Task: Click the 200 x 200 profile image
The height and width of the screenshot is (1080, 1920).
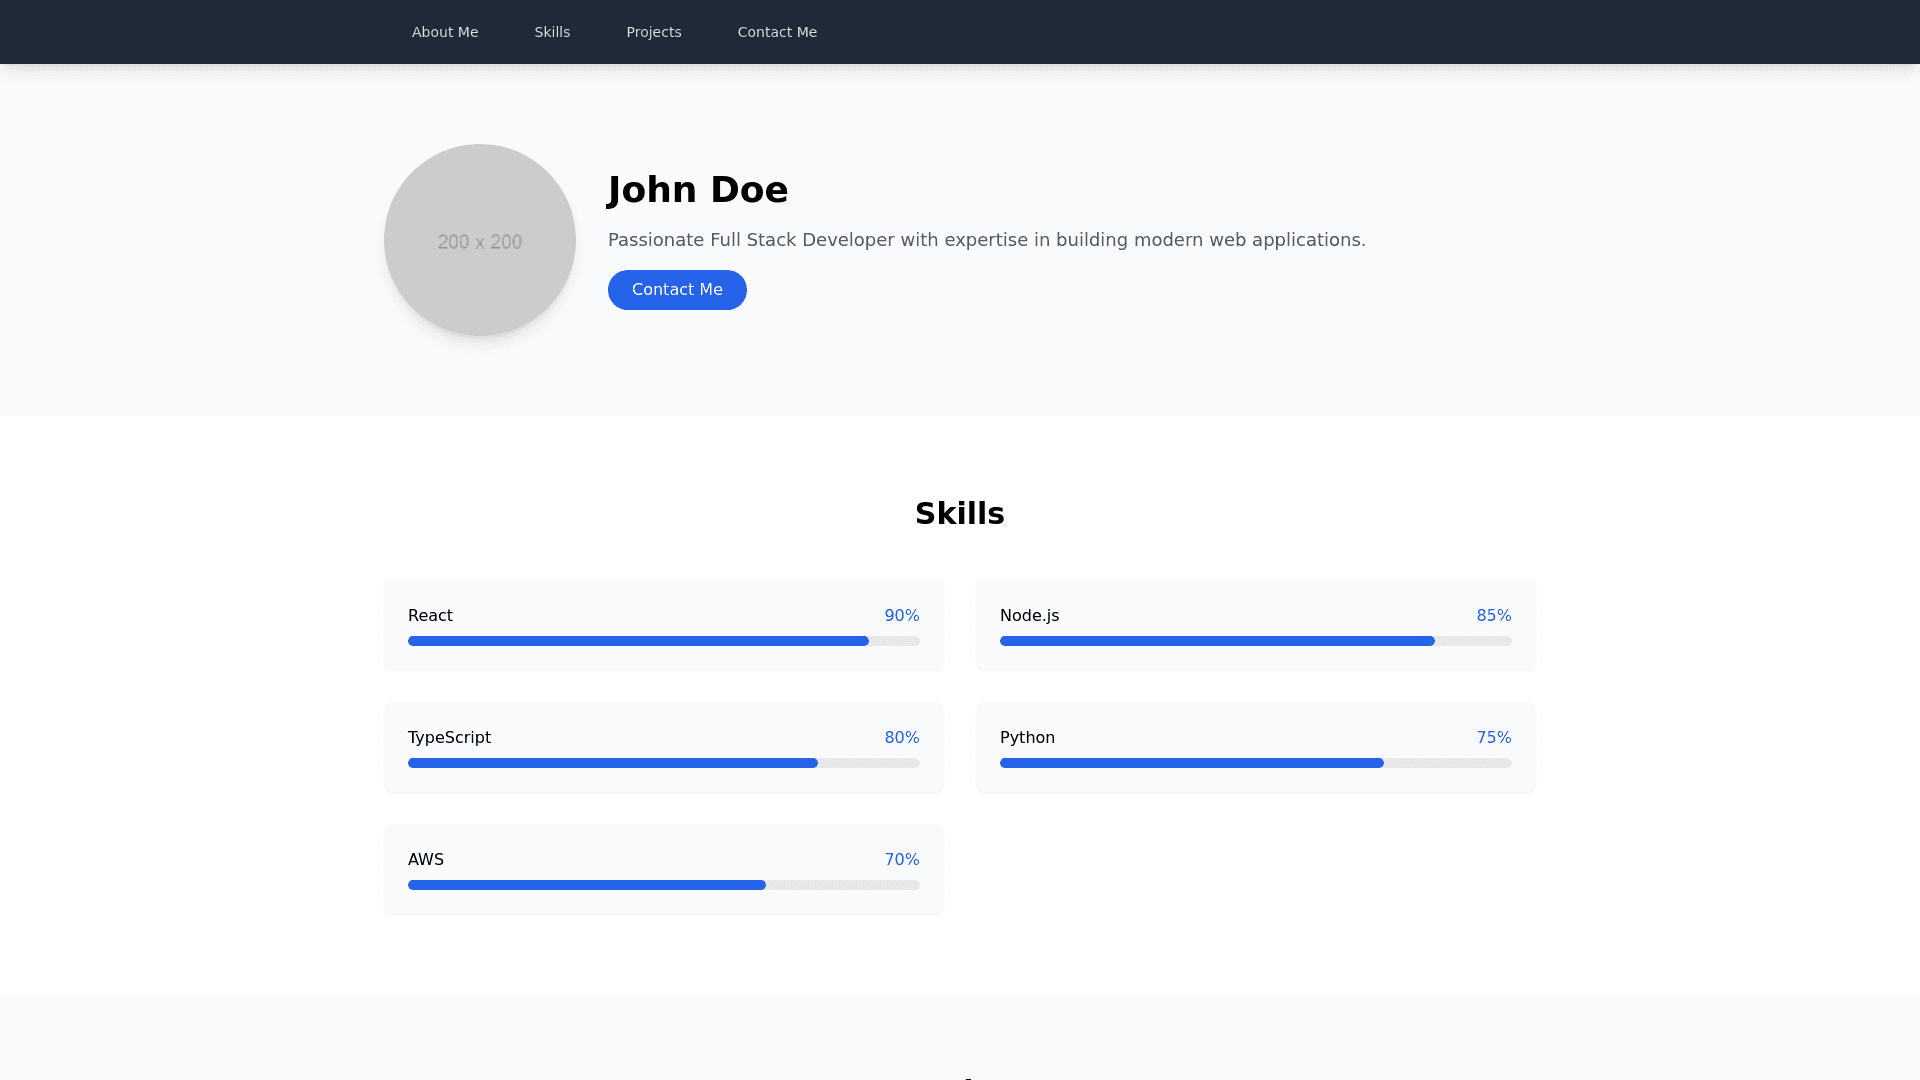Action: tap(480, 240)
